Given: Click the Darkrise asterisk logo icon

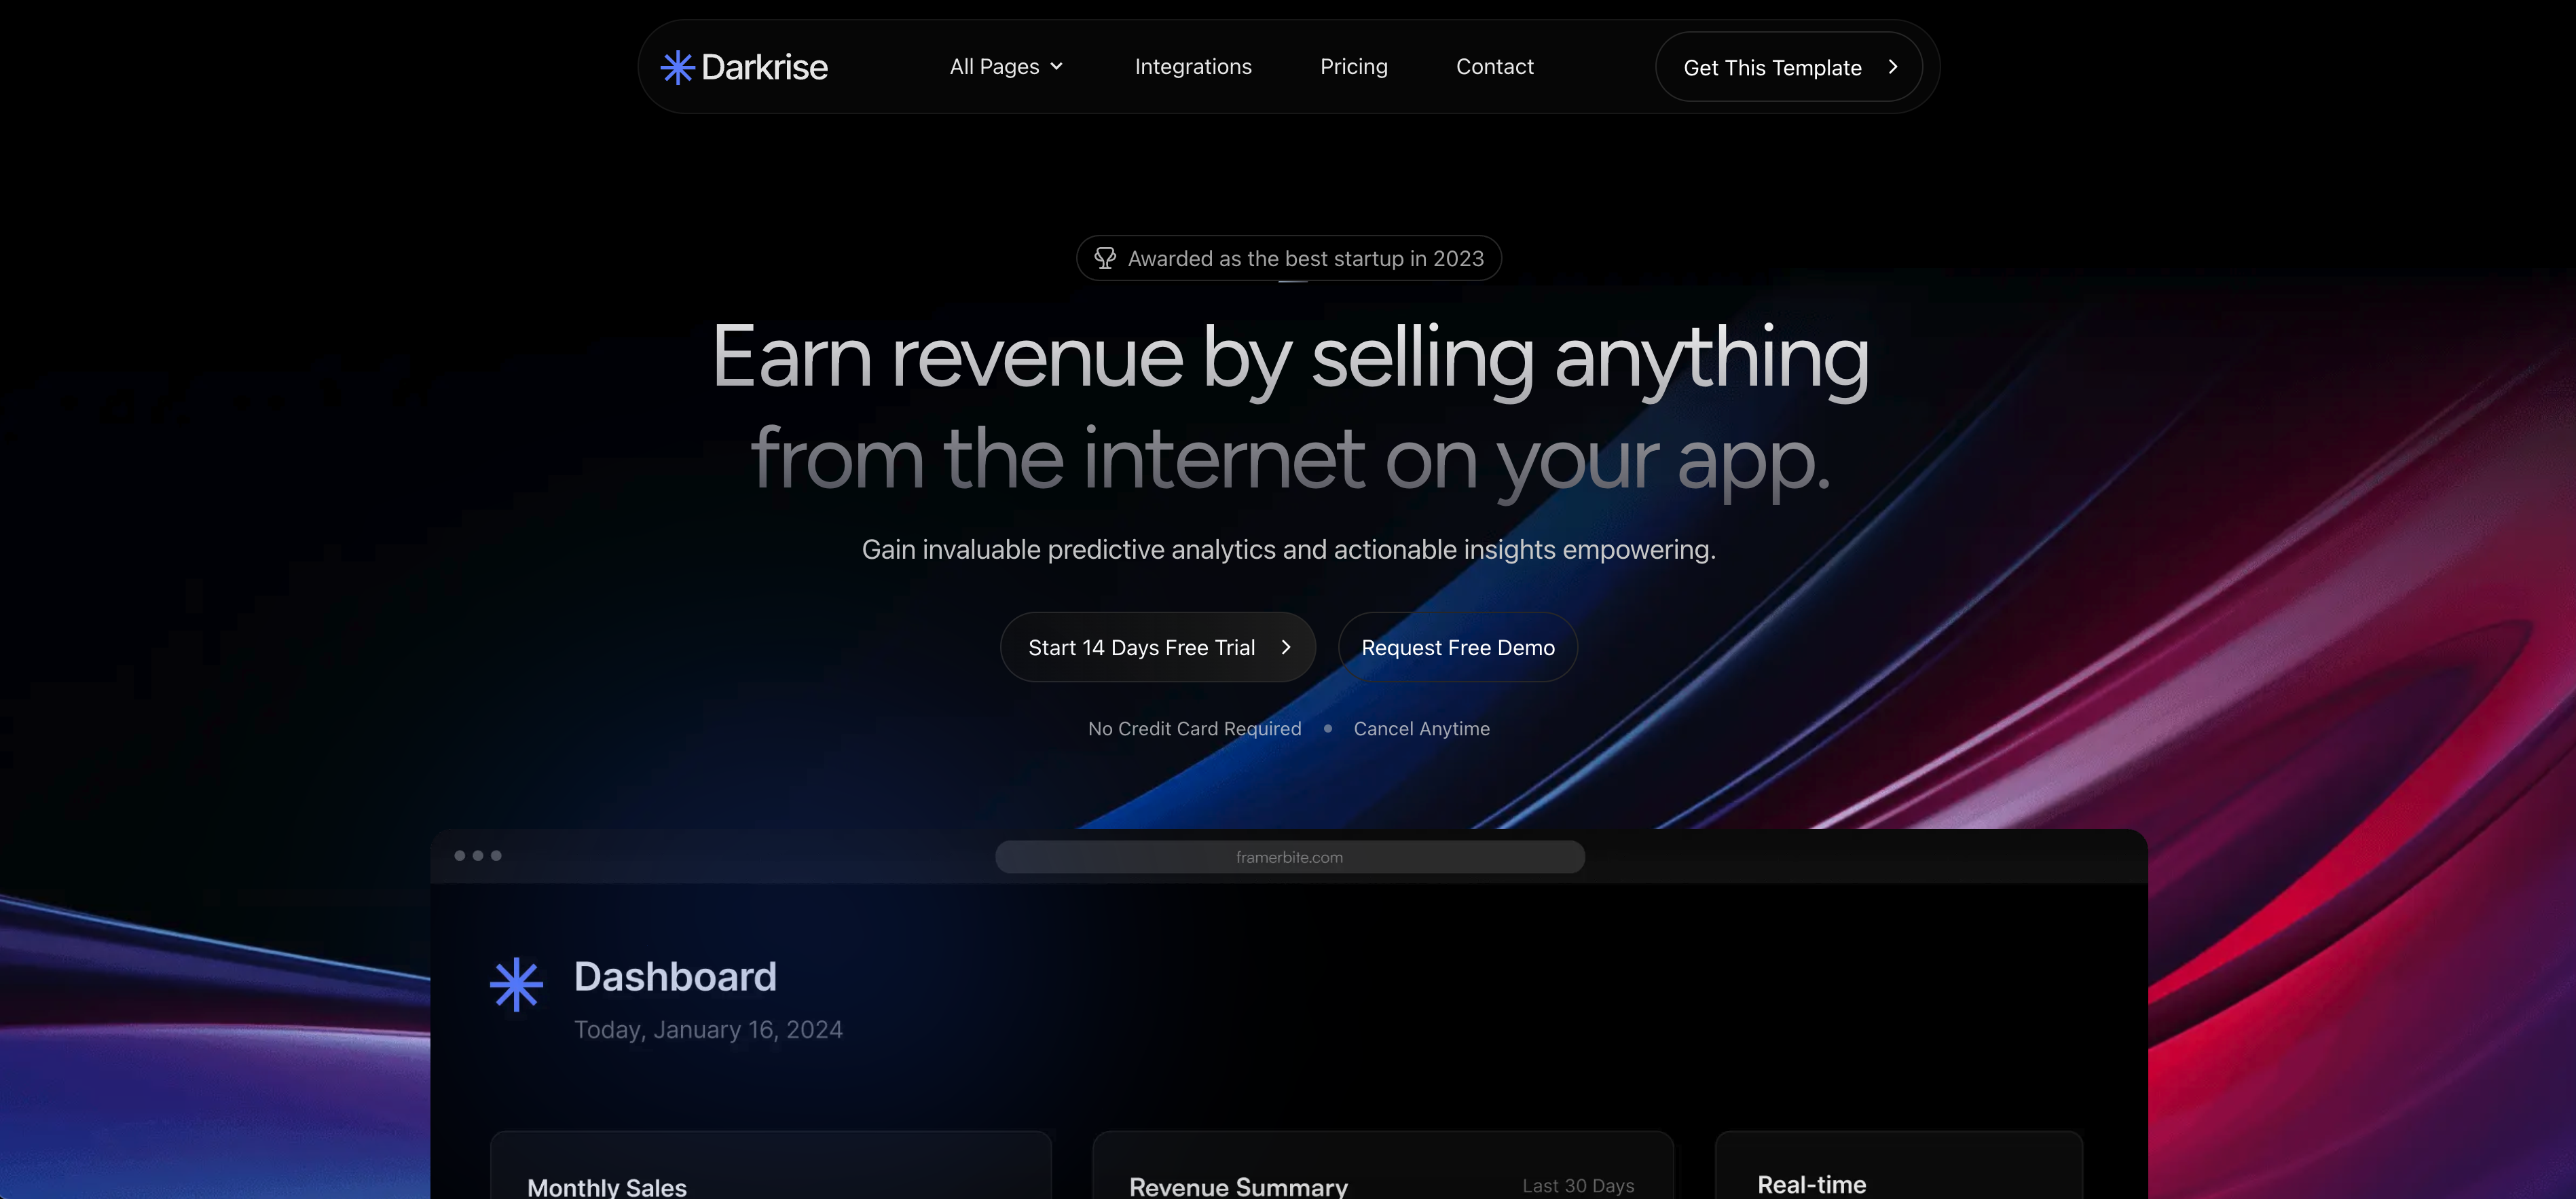Looking at the screenshot, I should (x=677, y=67).
